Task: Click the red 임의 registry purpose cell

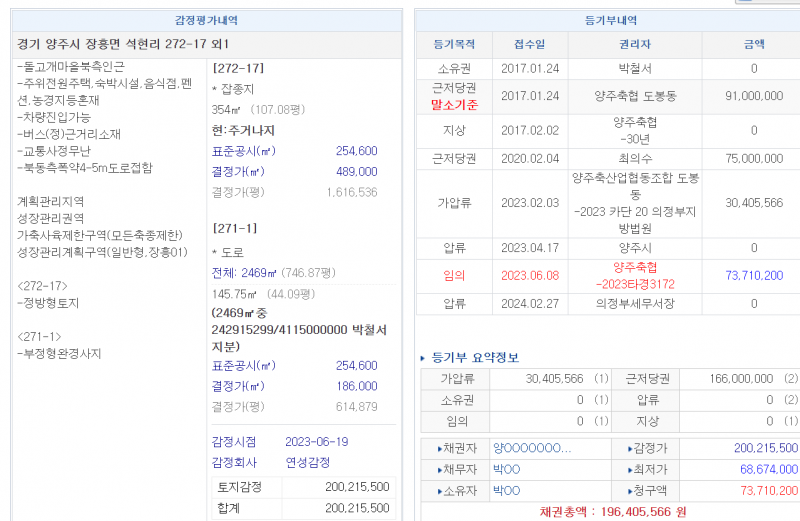Action: (x=453, y=275)
